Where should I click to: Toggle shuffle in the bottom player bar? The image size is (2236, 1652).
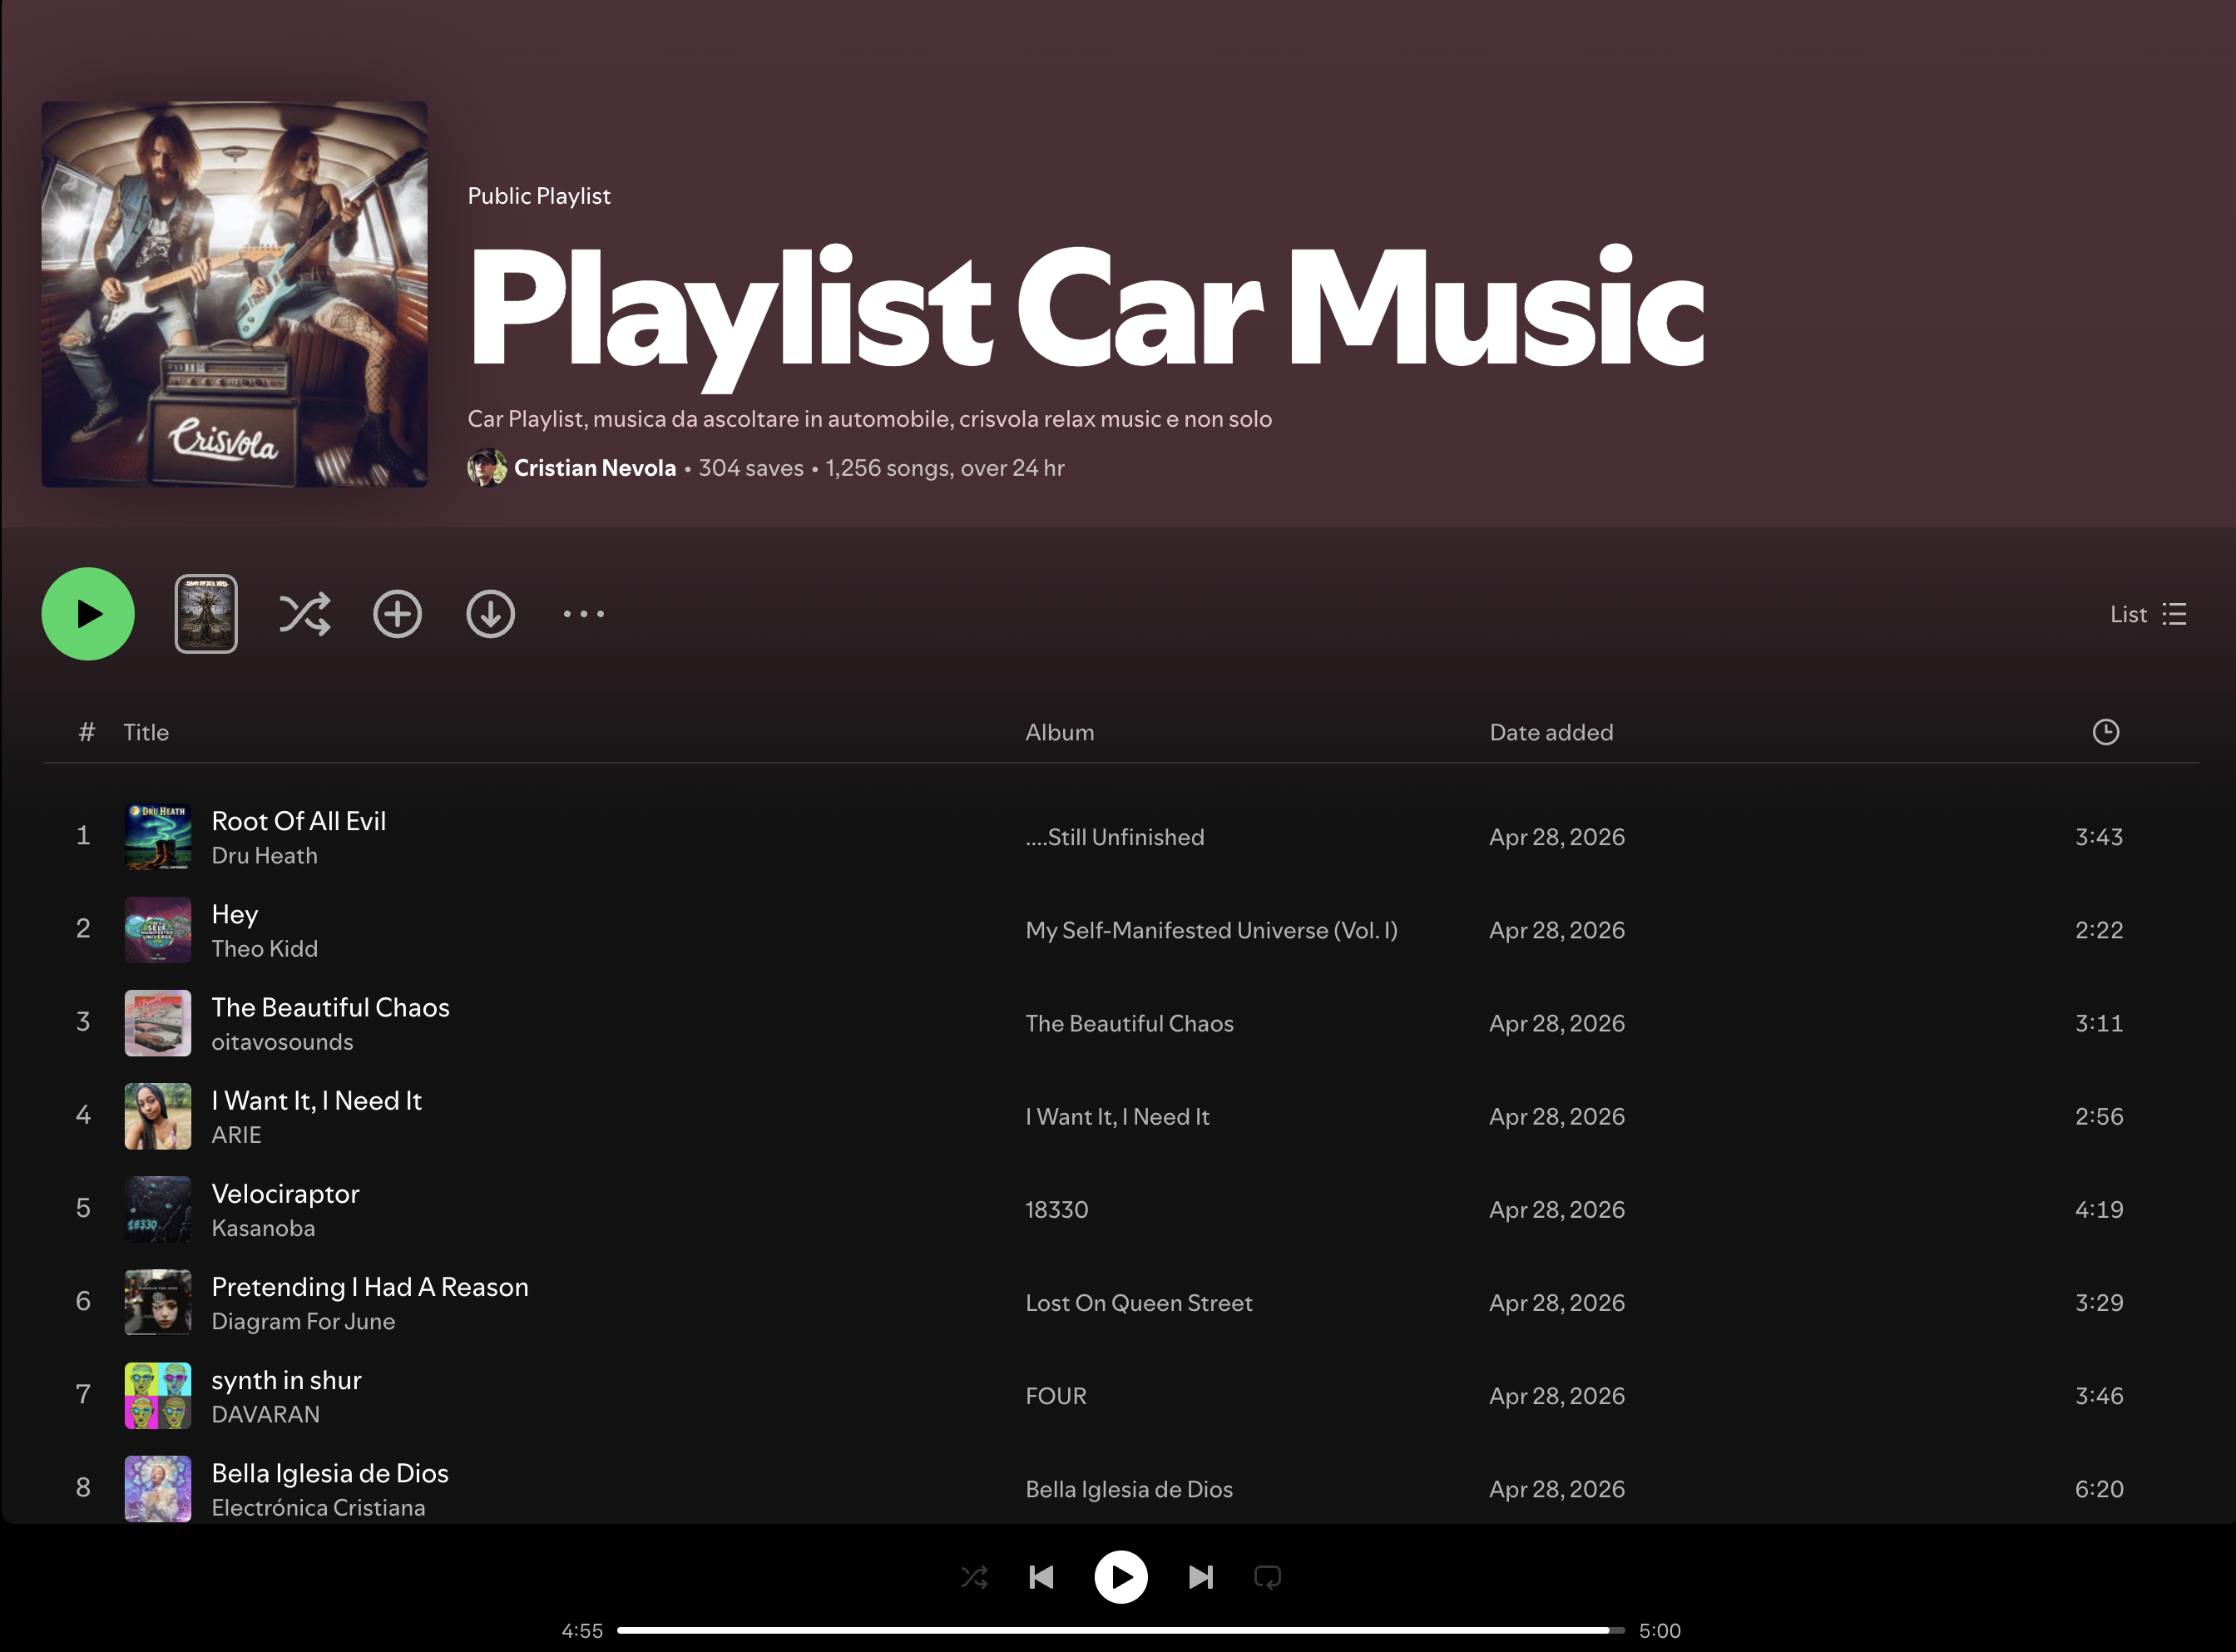(x=974, y=1577)
